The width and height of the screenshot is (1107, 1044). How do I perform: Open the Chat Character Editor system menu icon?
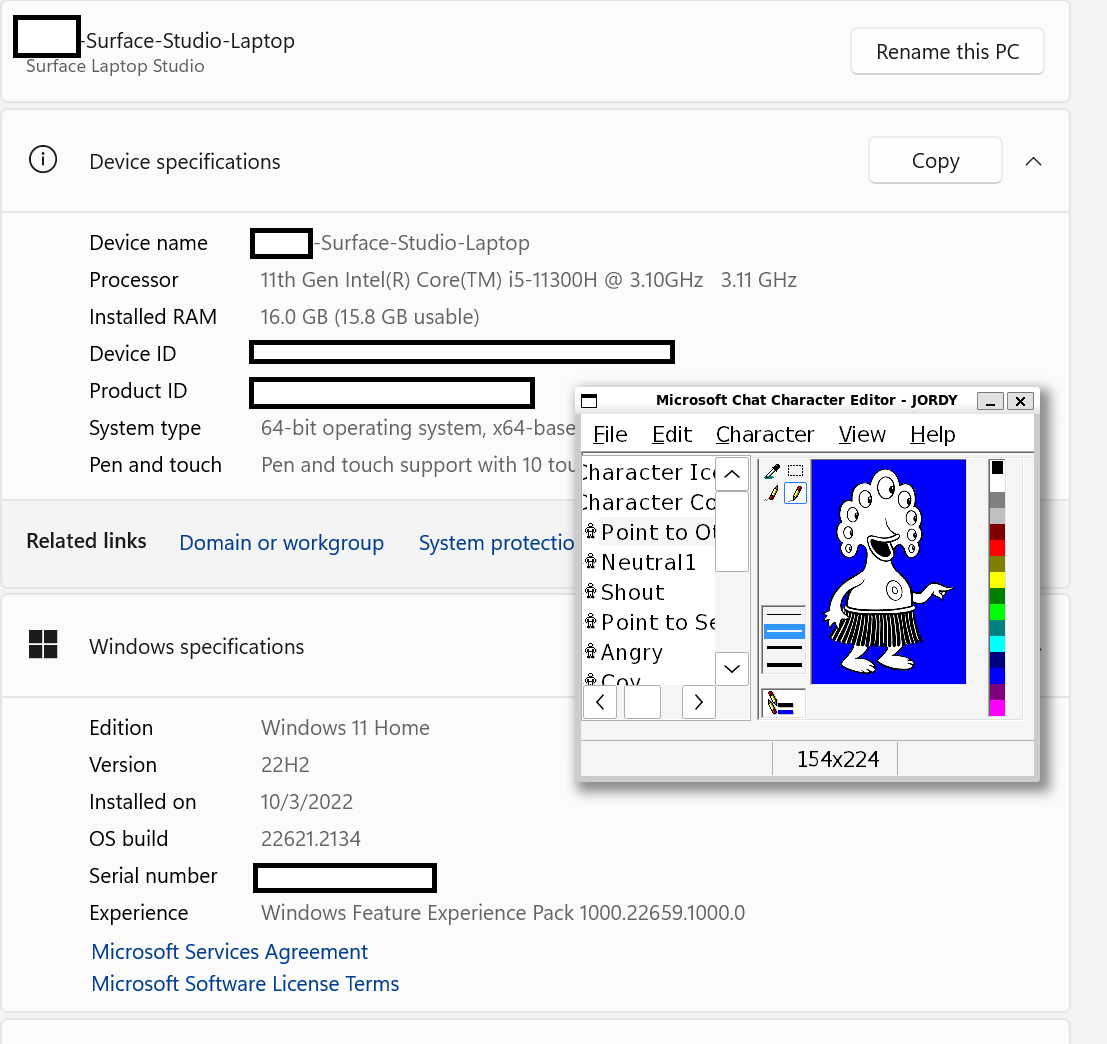pos(589,401)
